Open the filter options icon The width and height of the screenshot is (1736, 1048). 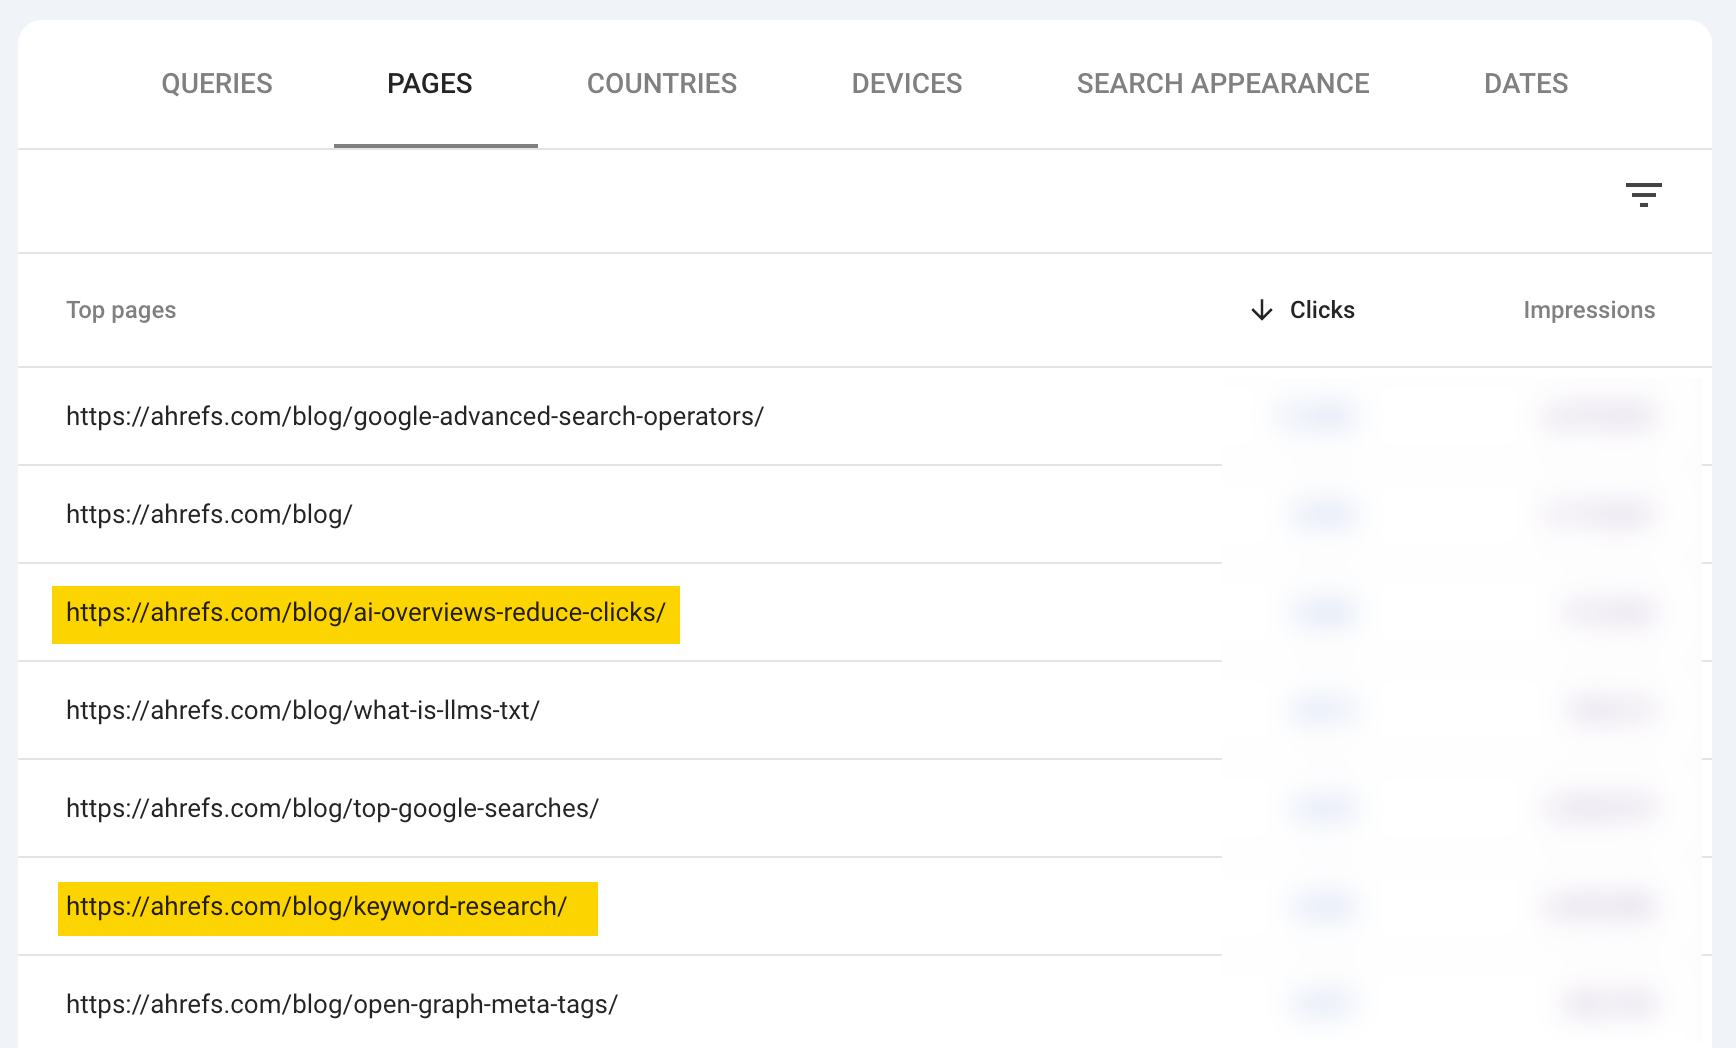click(x=1645, y=194)
